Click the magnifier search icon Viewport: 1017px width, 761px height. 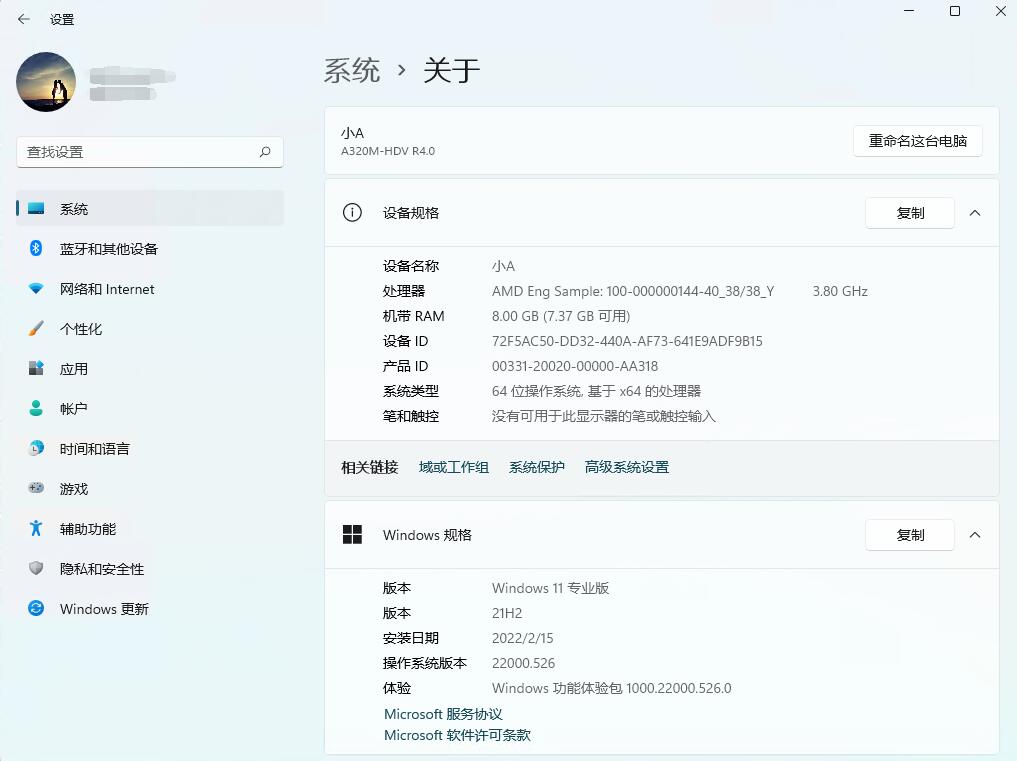click(265, 152)
